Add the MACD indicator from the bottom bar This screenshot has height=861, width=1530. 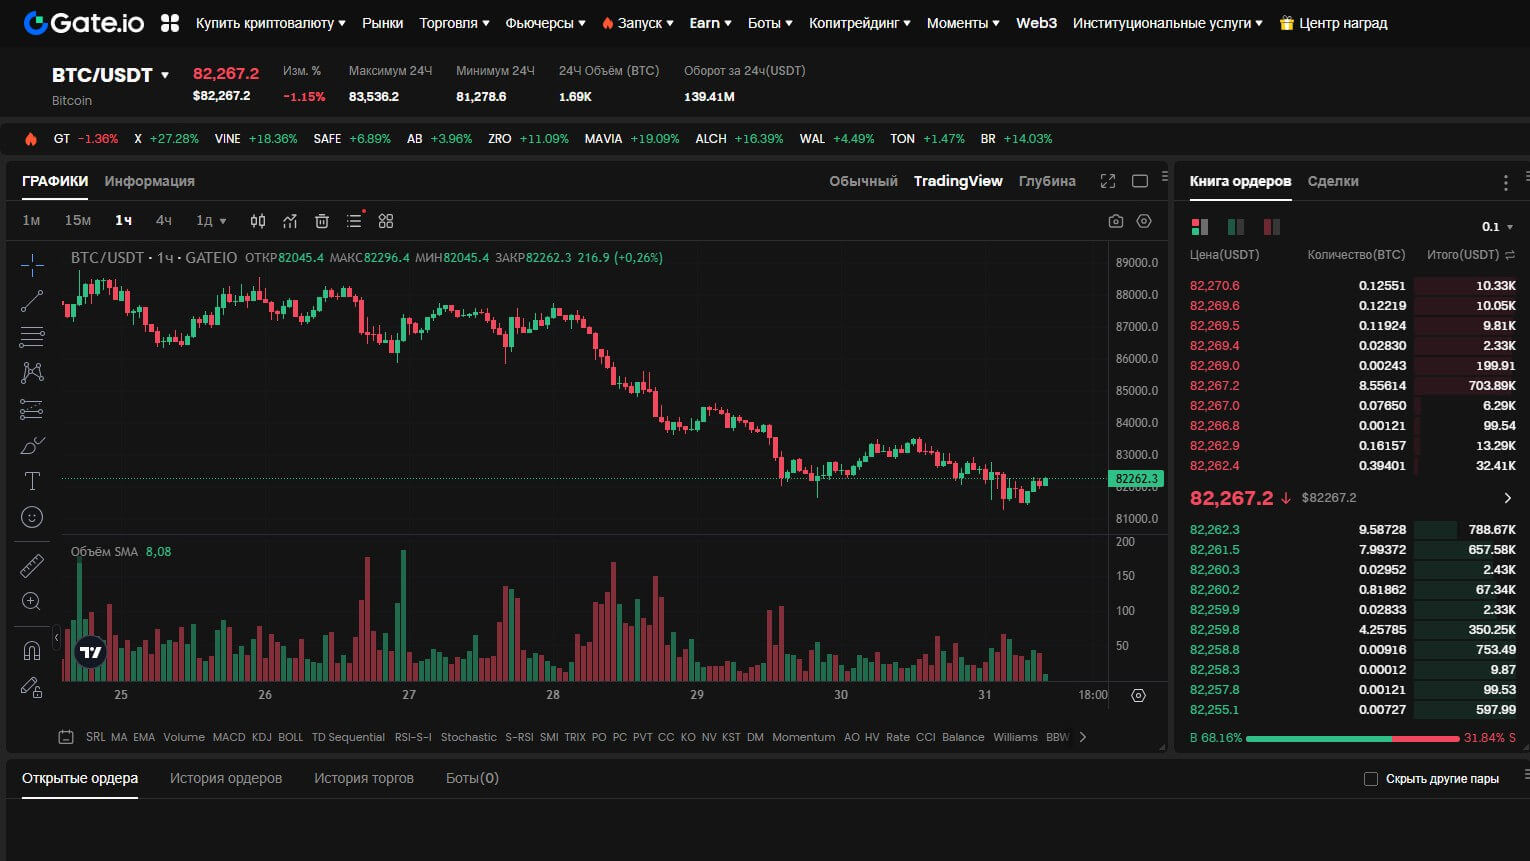pyautogui.click(x=229, y=737)
